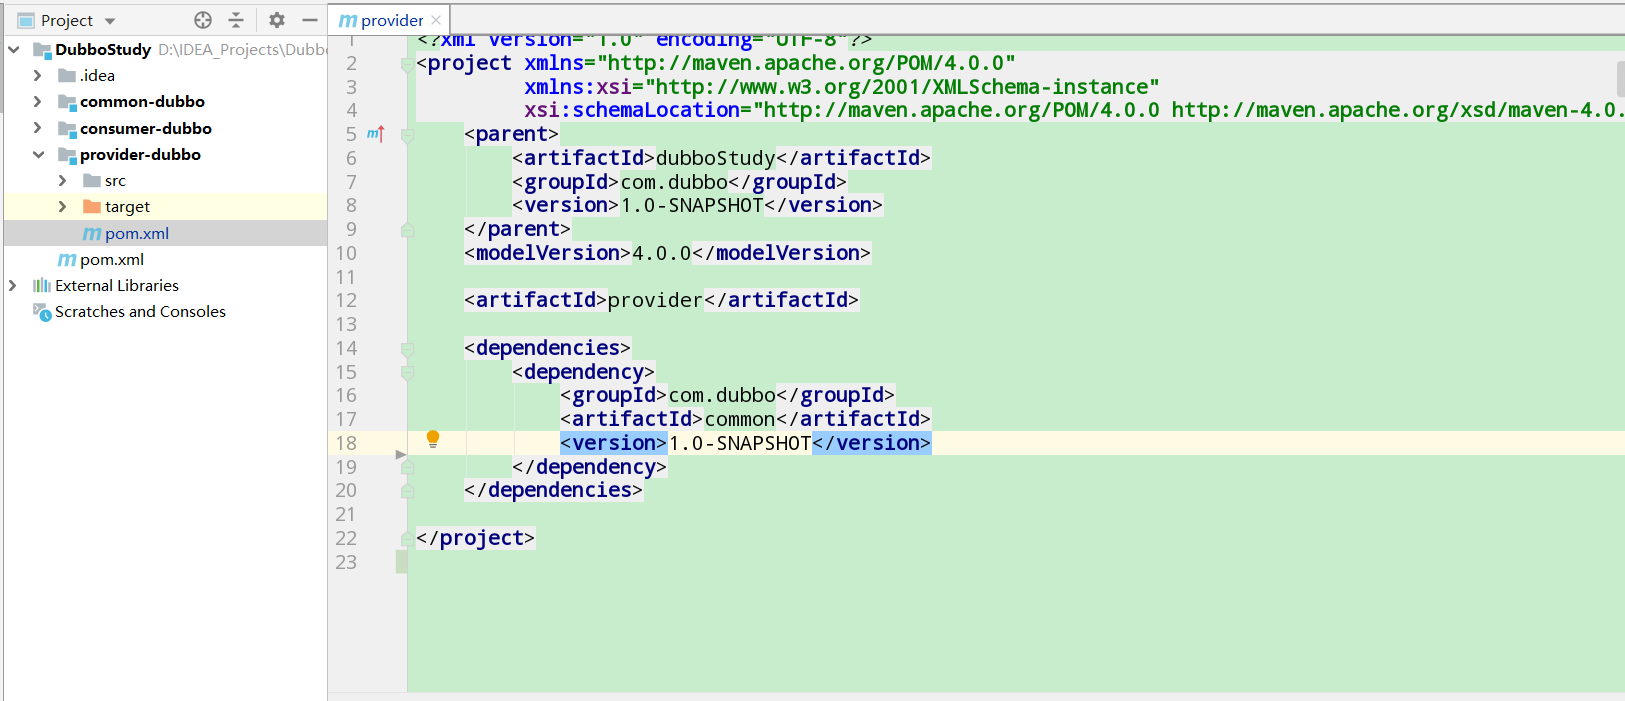1625x701 pixels.
Task: Open the root pom.xml file
Action: click(112, 259)
